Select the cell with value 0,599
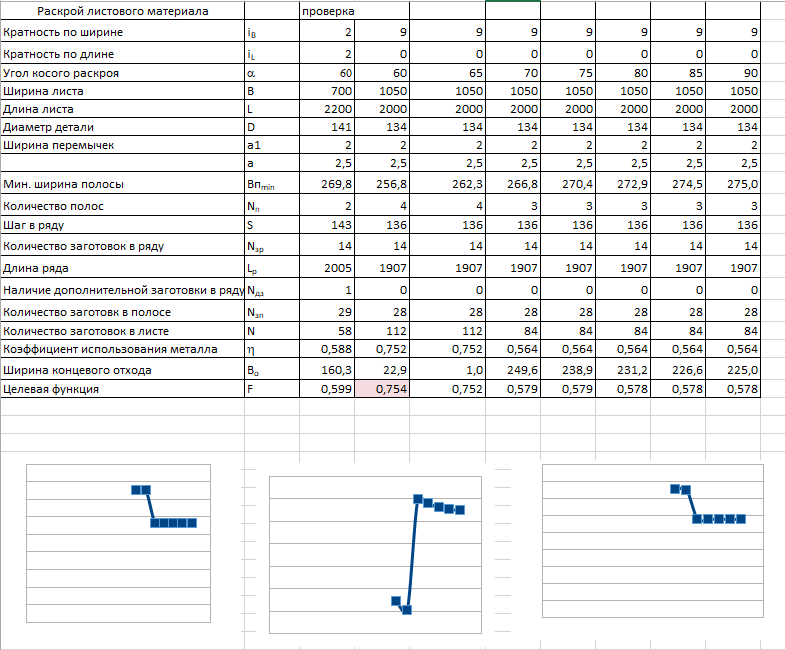 tap(327, 389)
